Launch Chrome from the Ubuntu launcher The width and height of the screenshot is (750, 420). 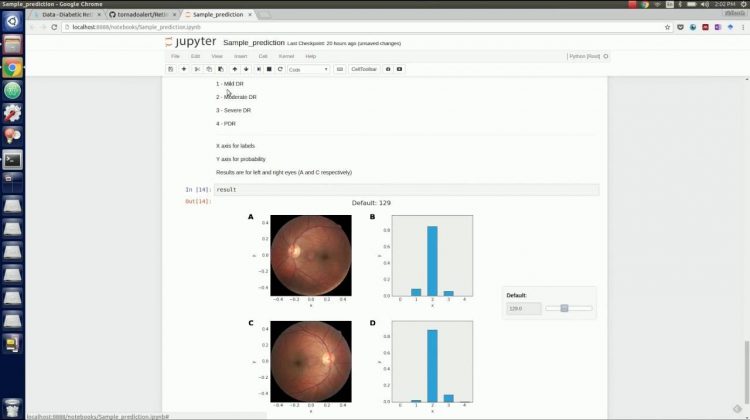click(x=12, y=68)
